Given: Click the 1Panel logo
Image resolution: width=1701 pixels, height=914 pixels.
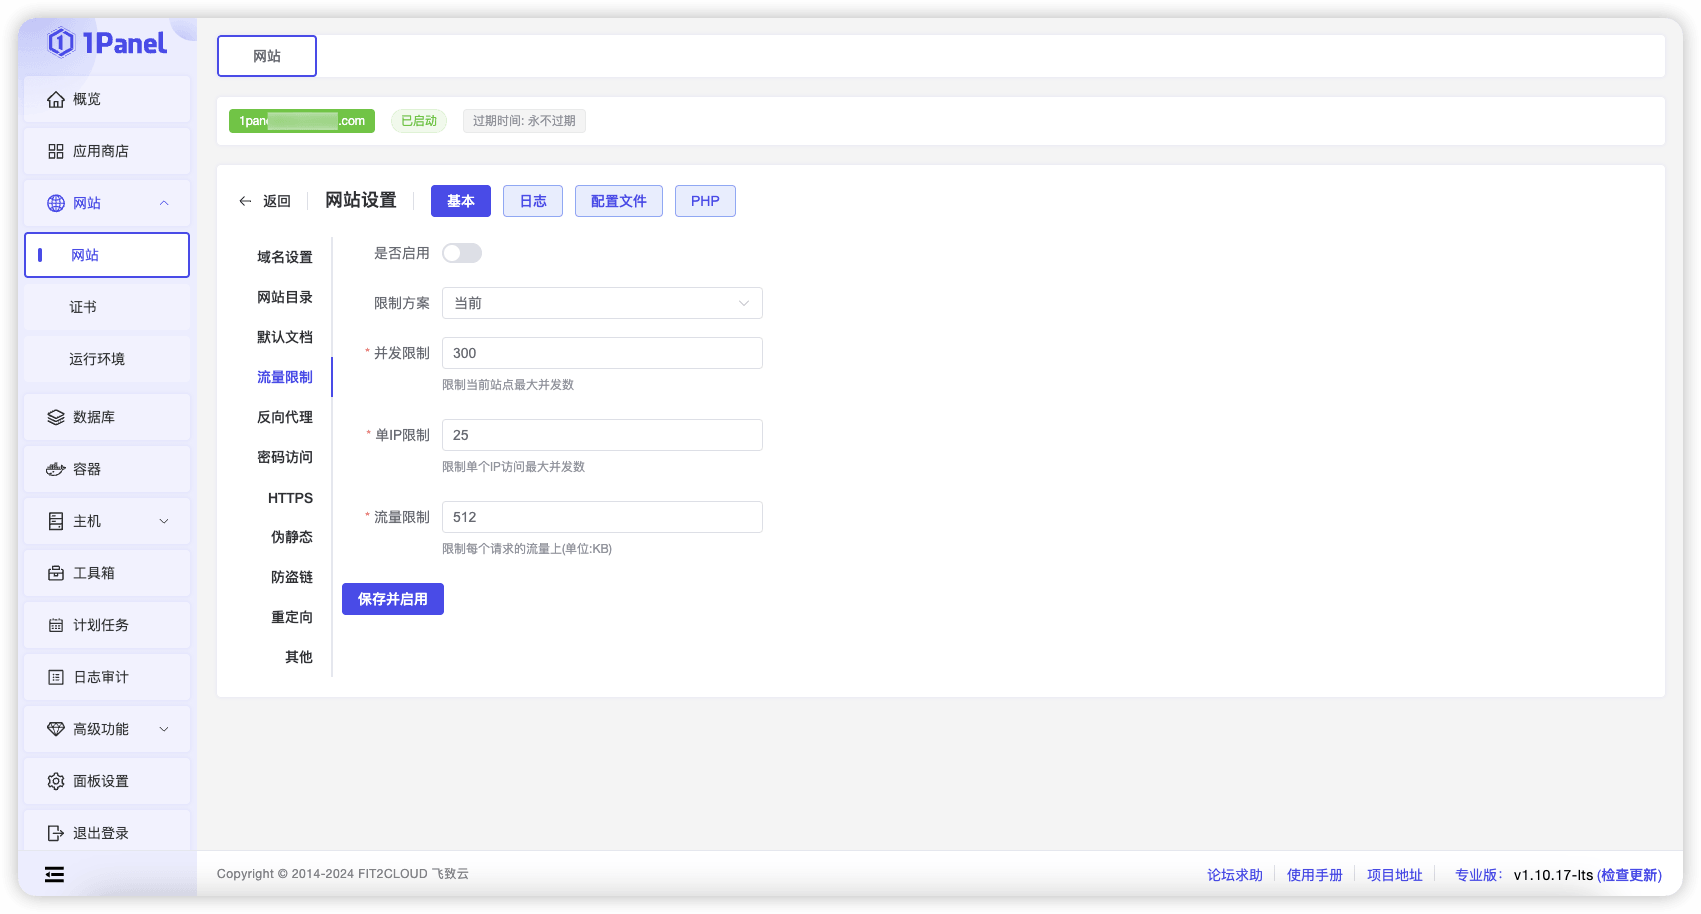Looking at the screenshot, I should [x=107, y=43].
